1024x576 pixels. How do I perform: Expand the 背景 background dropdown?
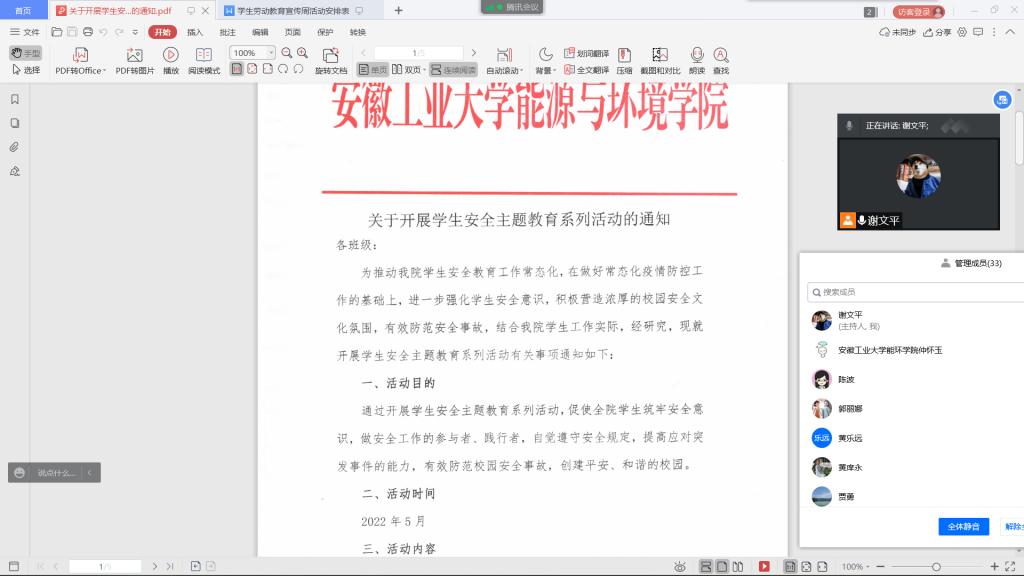545,71
